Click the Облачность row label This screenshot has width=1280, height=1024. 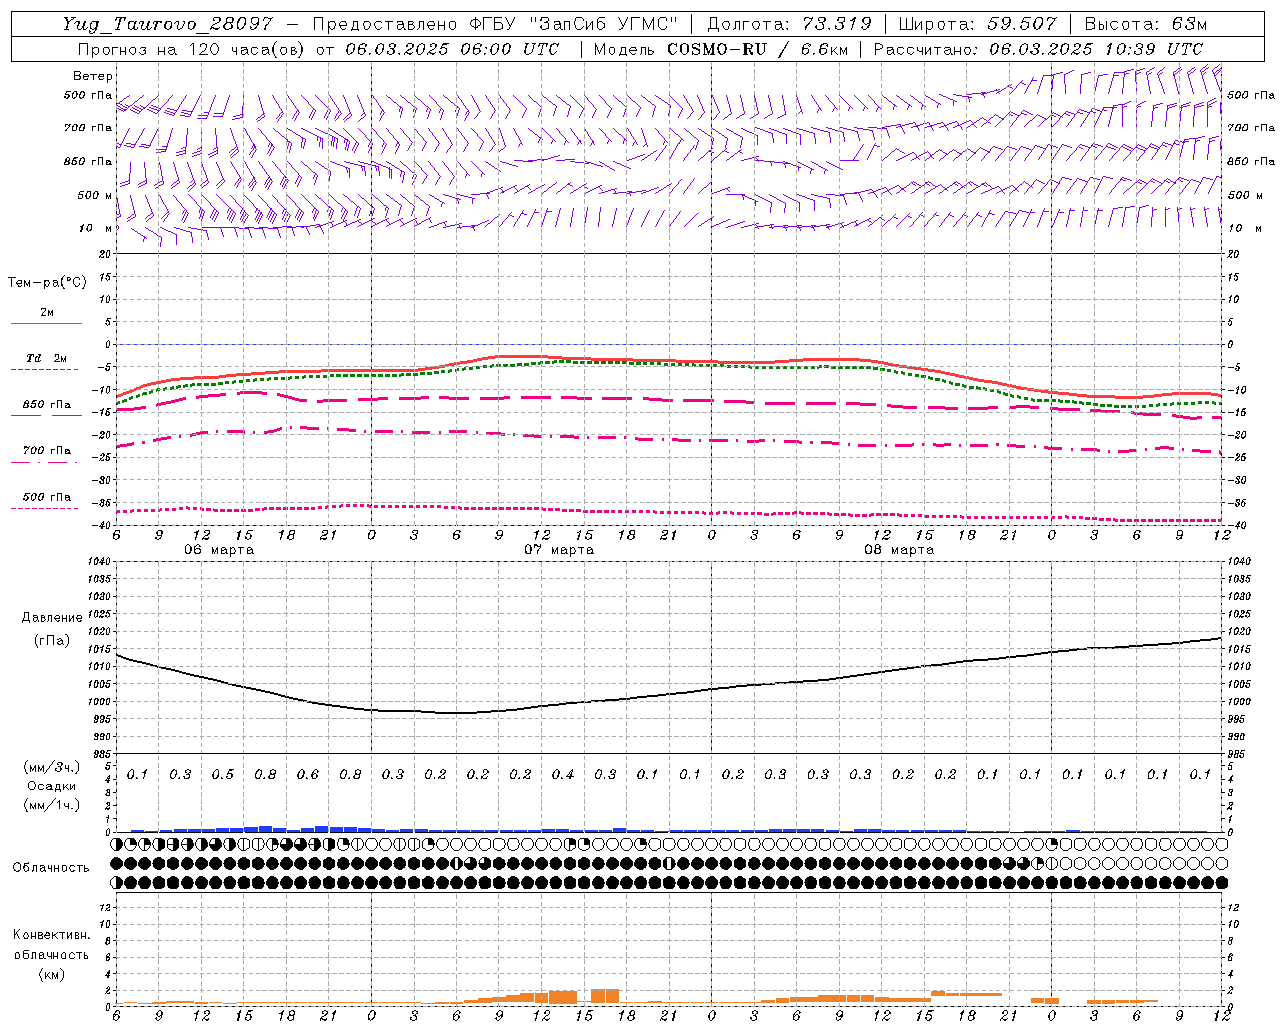(51, 868)
